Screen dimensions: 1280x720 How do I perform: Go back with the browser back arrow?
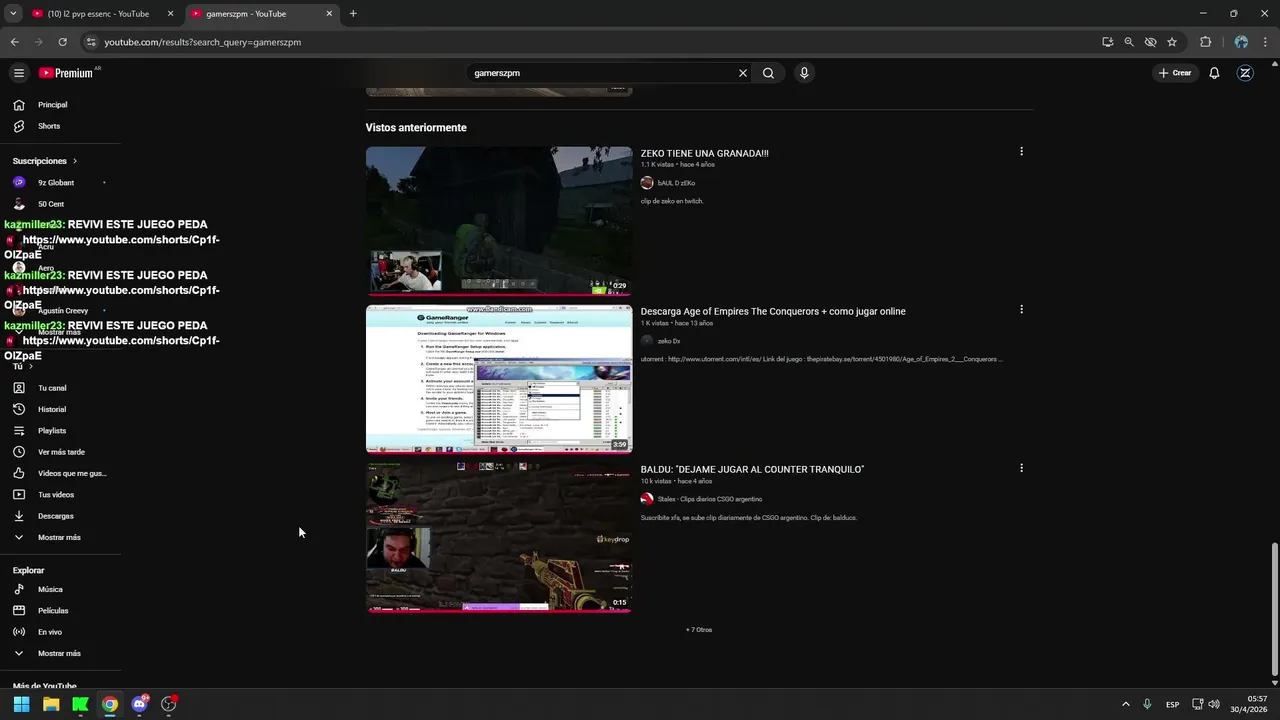14,42
